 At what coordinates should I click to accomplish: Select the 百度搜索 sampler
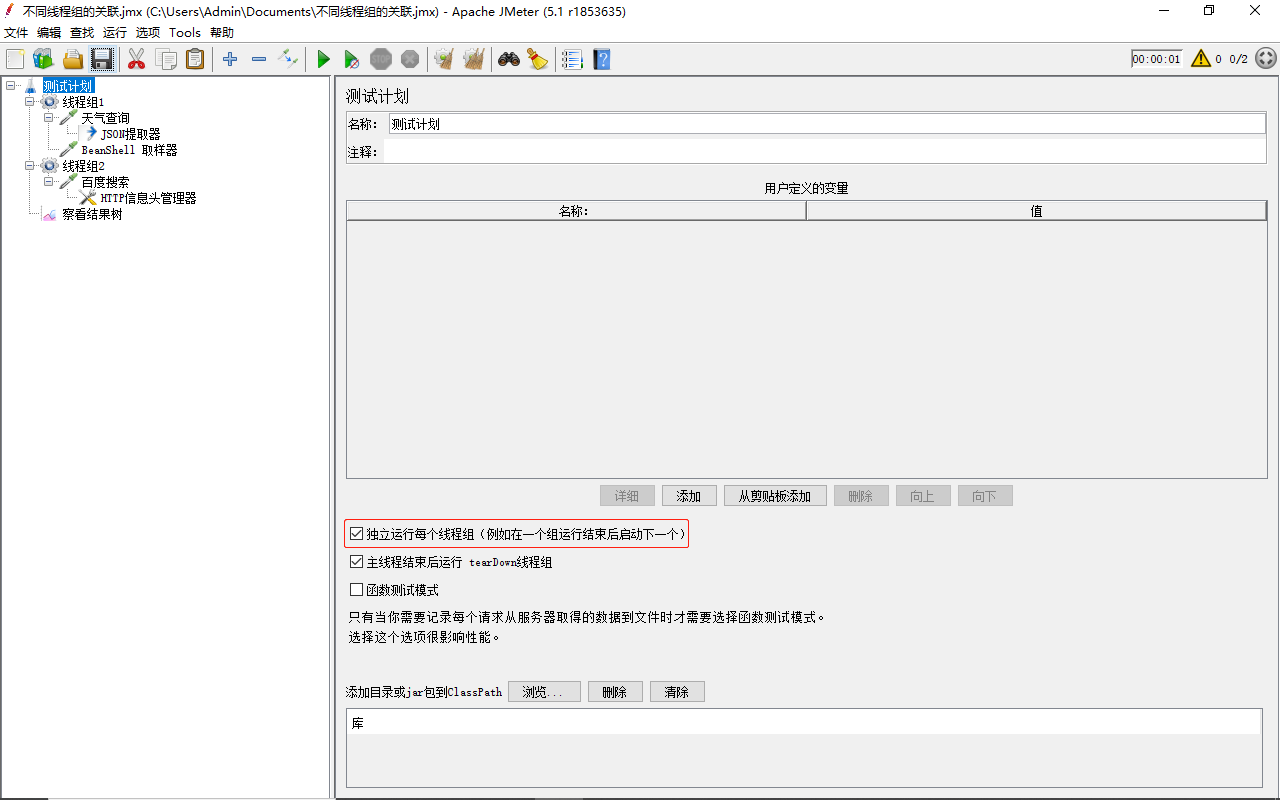(x=105, y=182)
